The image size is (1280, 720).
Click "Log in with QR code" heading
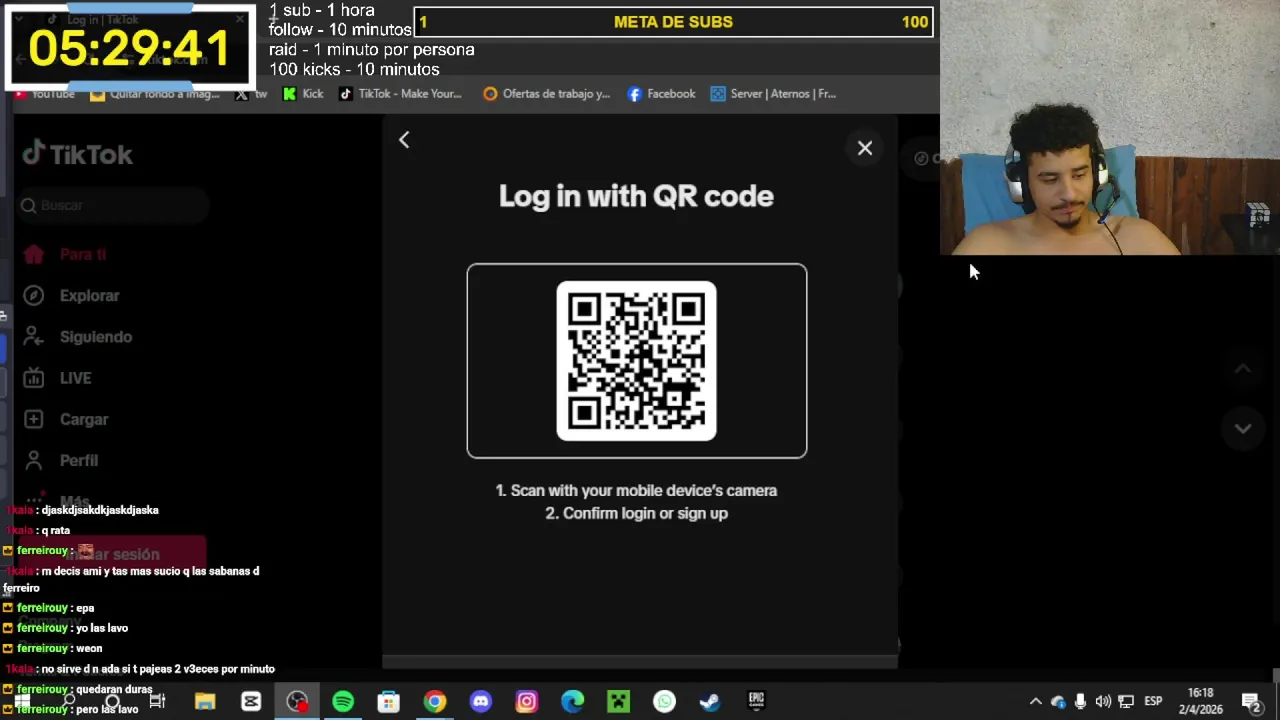(636, 196)
